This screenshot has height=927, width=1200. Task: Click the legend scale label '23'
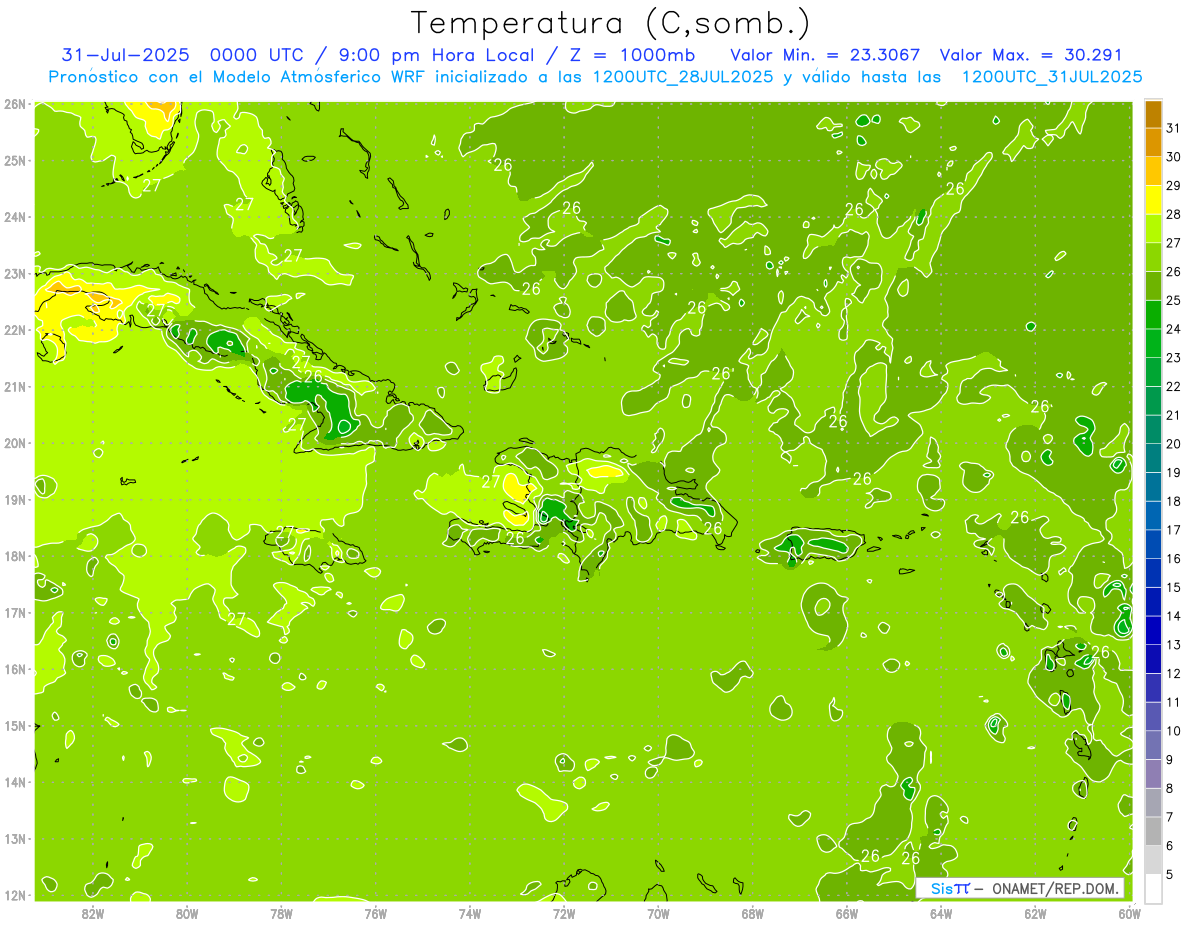[1173, 357]
